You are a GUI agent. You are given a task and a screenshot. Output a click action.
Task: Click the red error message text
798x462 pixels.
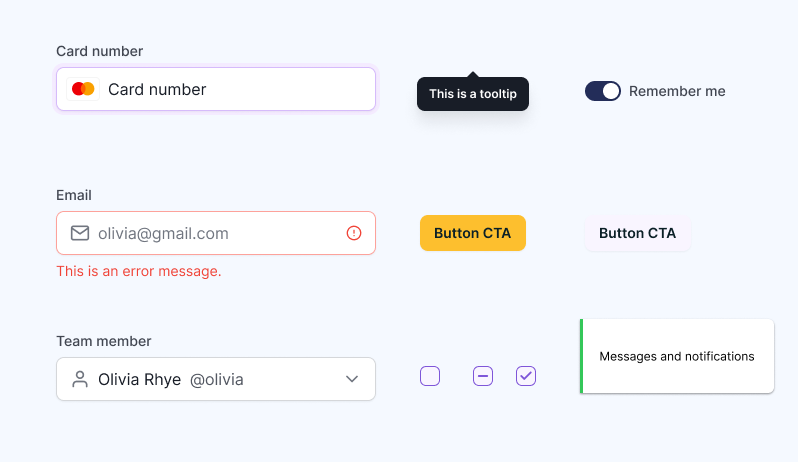point(139,271)
